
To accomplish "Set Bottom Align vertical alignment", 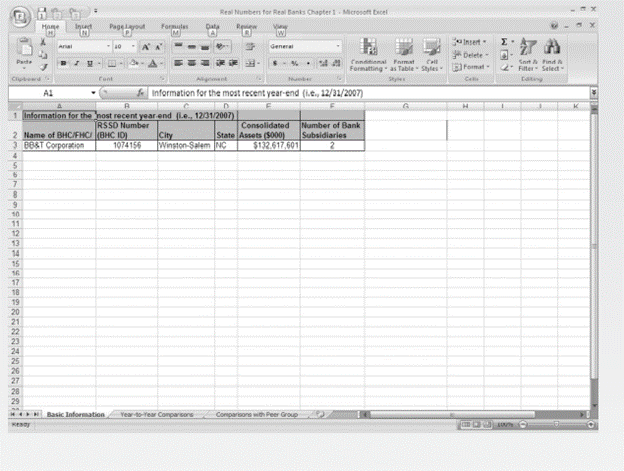I will [x=205, y=47].
